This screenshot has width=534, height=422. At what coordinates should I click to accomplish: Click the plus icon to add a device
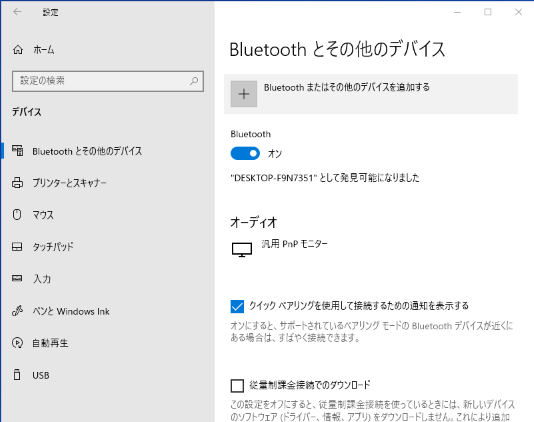(x=244, y=94)
